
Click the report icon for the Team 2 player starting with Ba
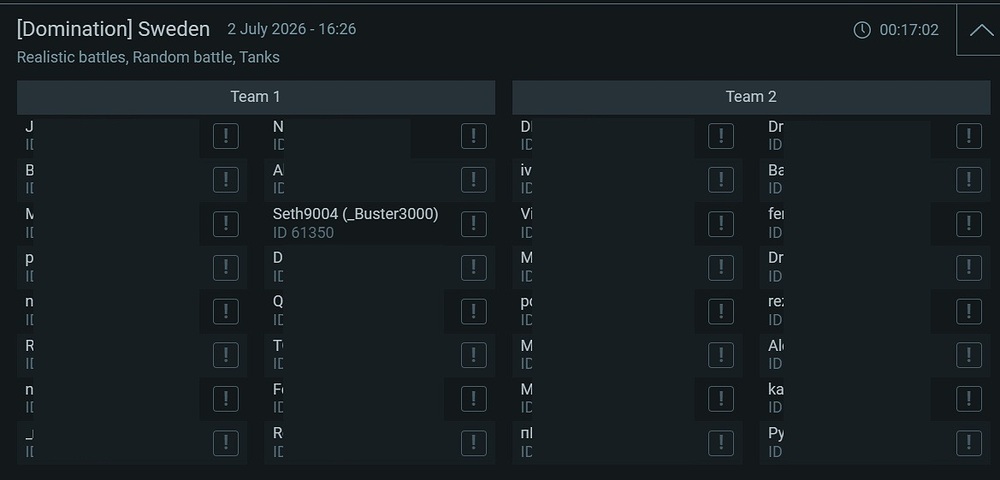tap(969, 180)
